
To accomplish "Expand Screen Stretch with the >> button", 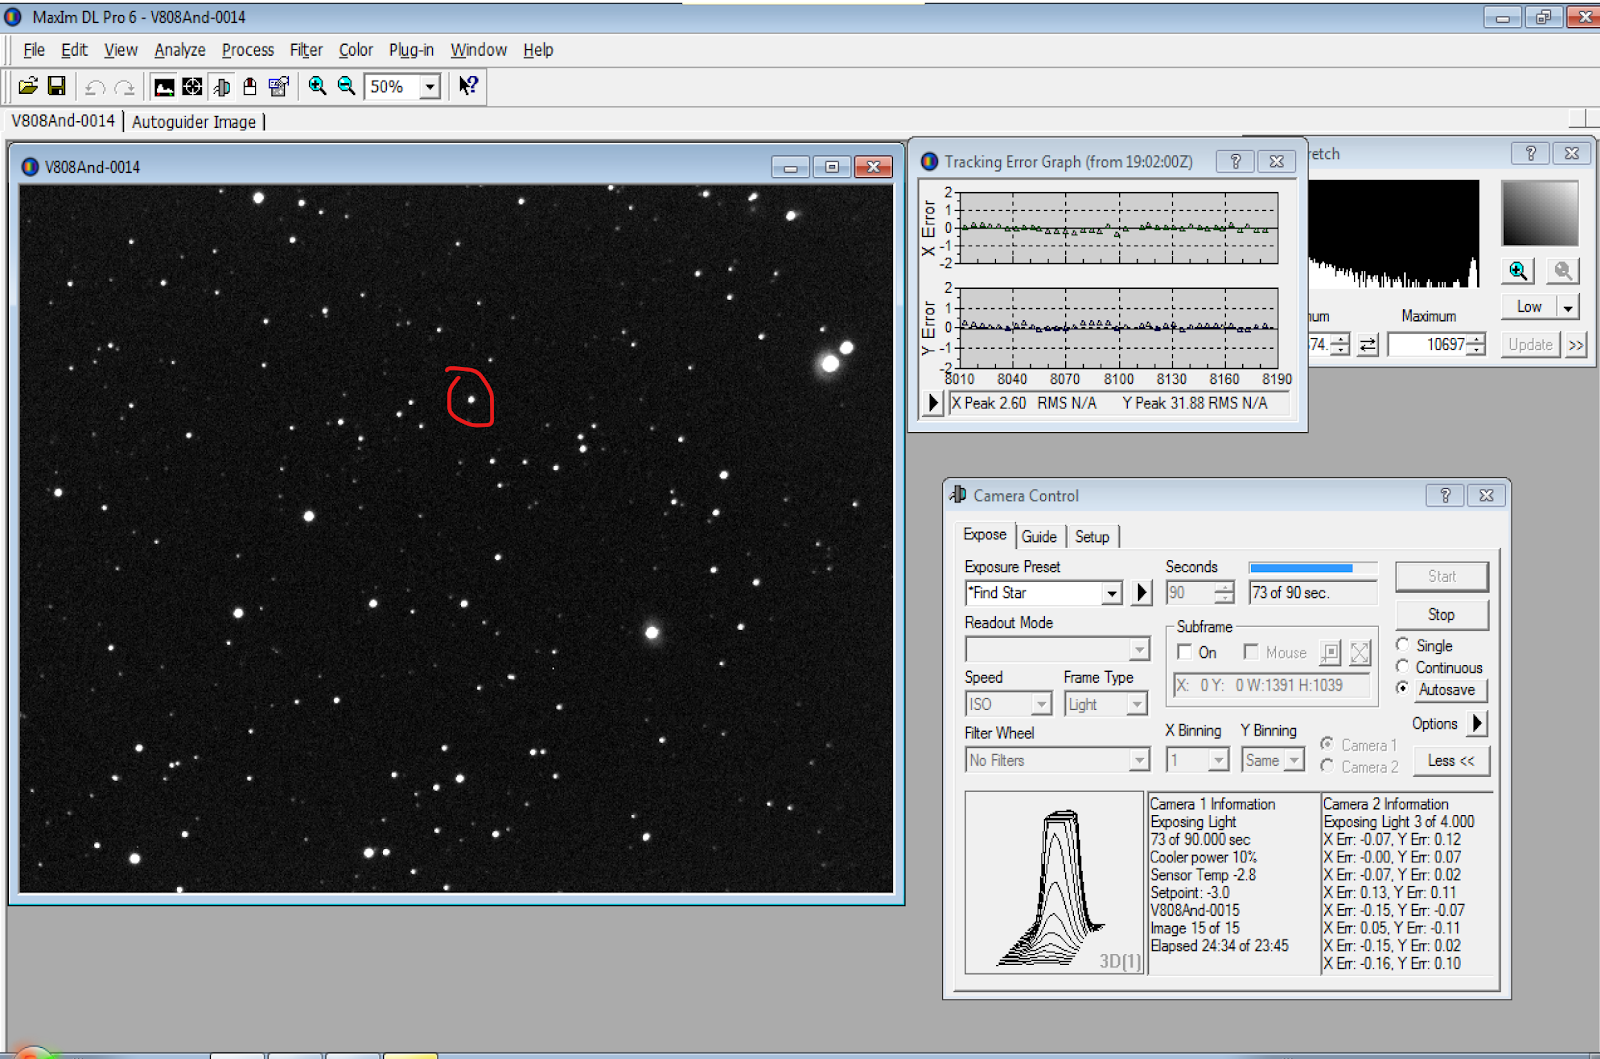I will pyautogui.click(x=1577, y=345).
